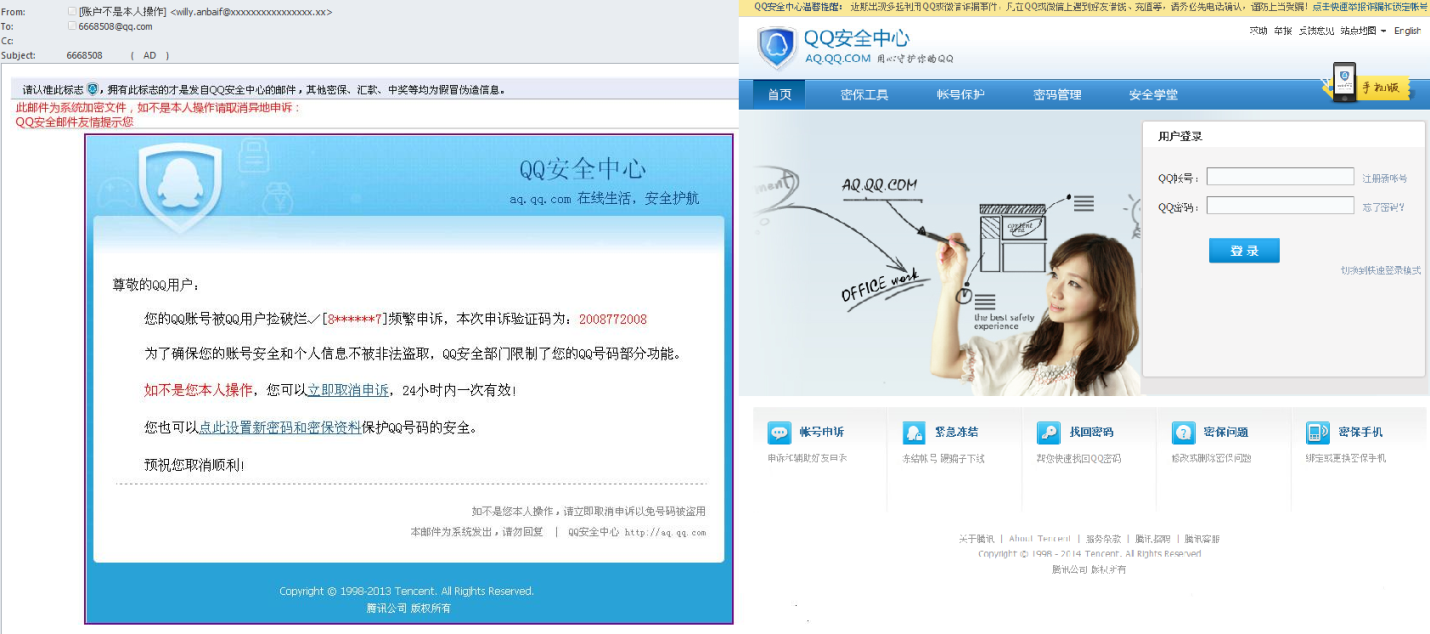Click warning banner's blue report link
The height and width of the screenshot is (634, 1430).
point(1370,6)
